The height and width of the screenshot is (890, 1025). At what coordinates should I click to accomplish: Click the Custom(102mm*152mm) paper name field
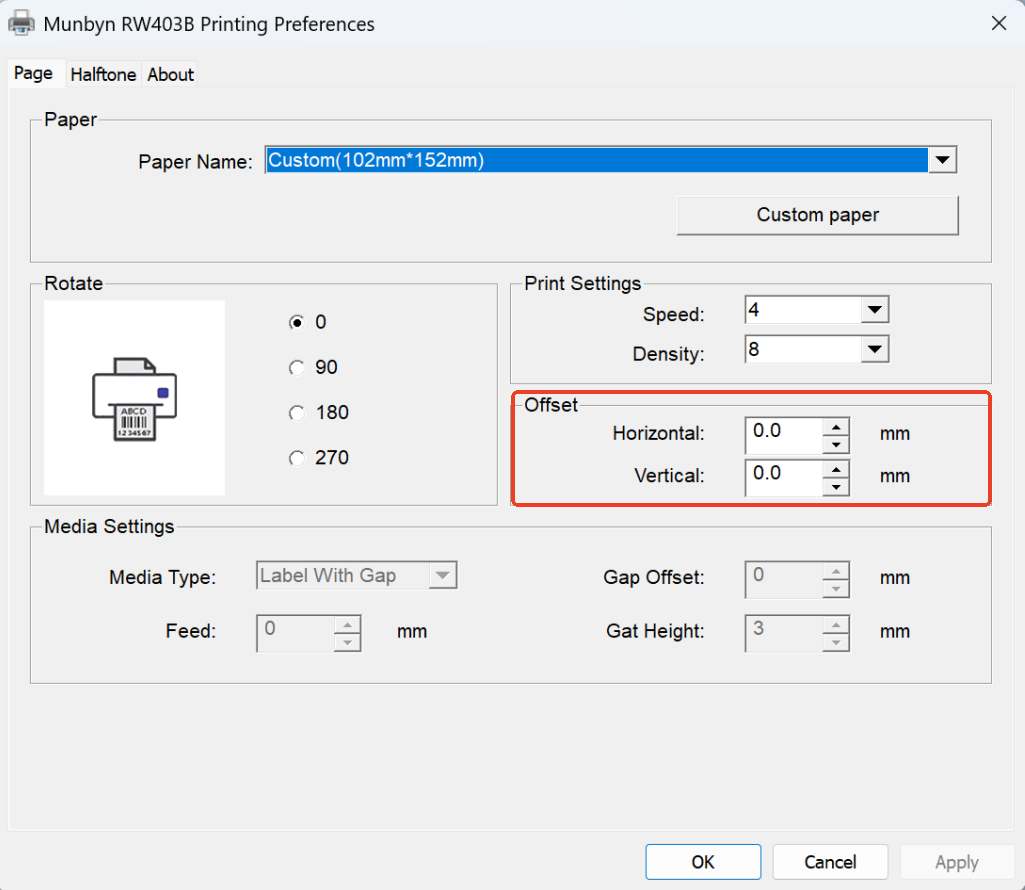pos(596,160)
